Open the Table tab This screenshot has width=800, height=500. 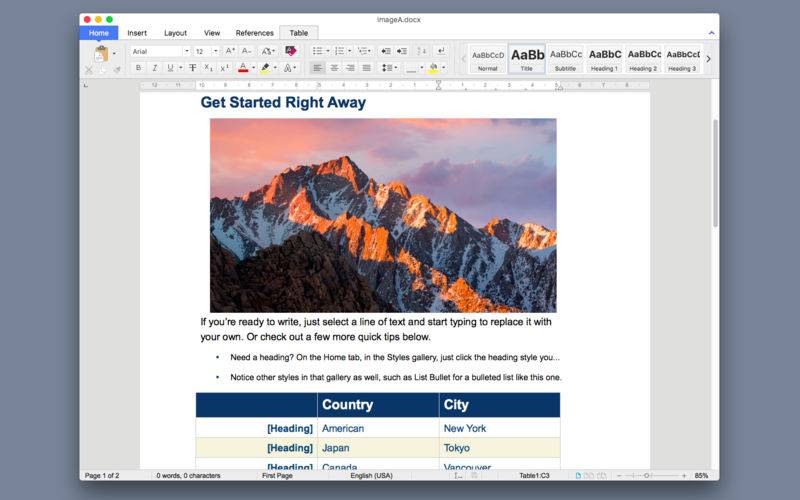(x=299, y=33)
